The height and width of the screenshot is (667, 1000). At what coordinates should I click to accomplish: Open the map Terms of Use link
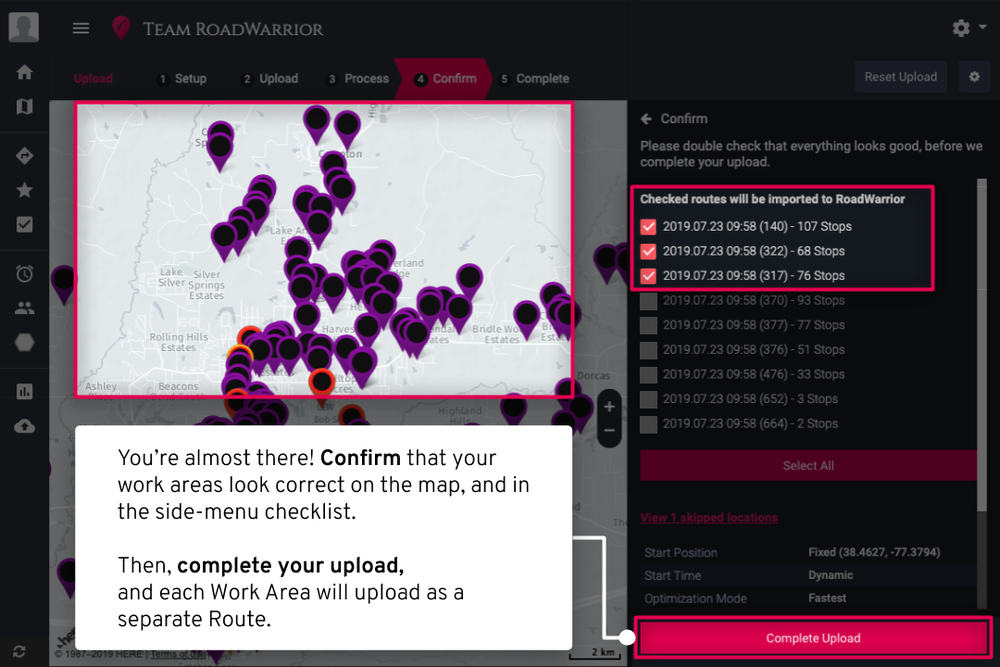(x=178, y=654)
